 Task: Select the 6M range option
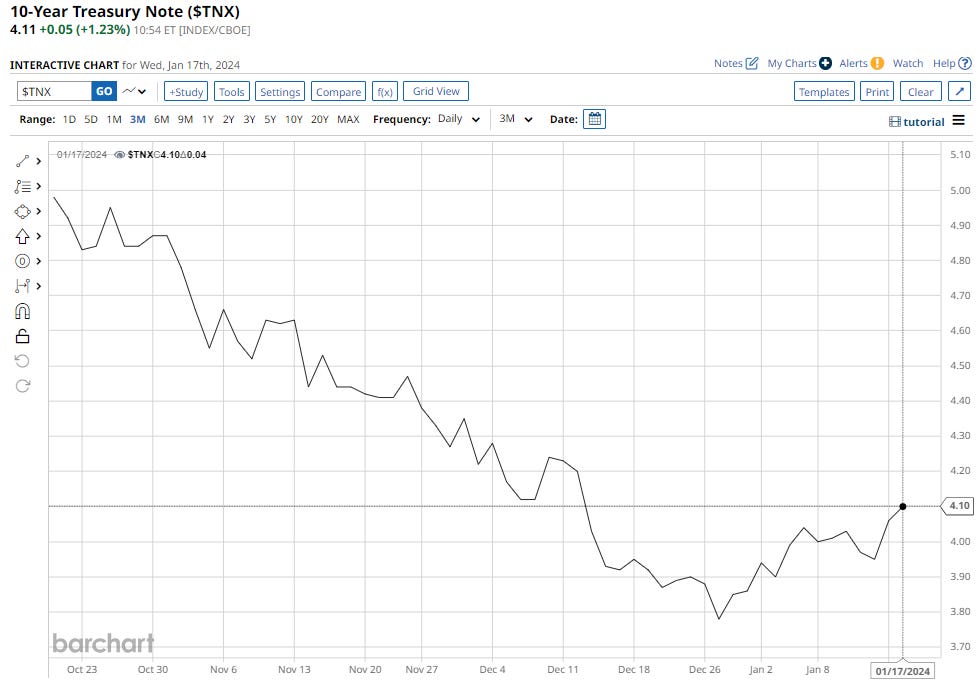pos(161,119)
